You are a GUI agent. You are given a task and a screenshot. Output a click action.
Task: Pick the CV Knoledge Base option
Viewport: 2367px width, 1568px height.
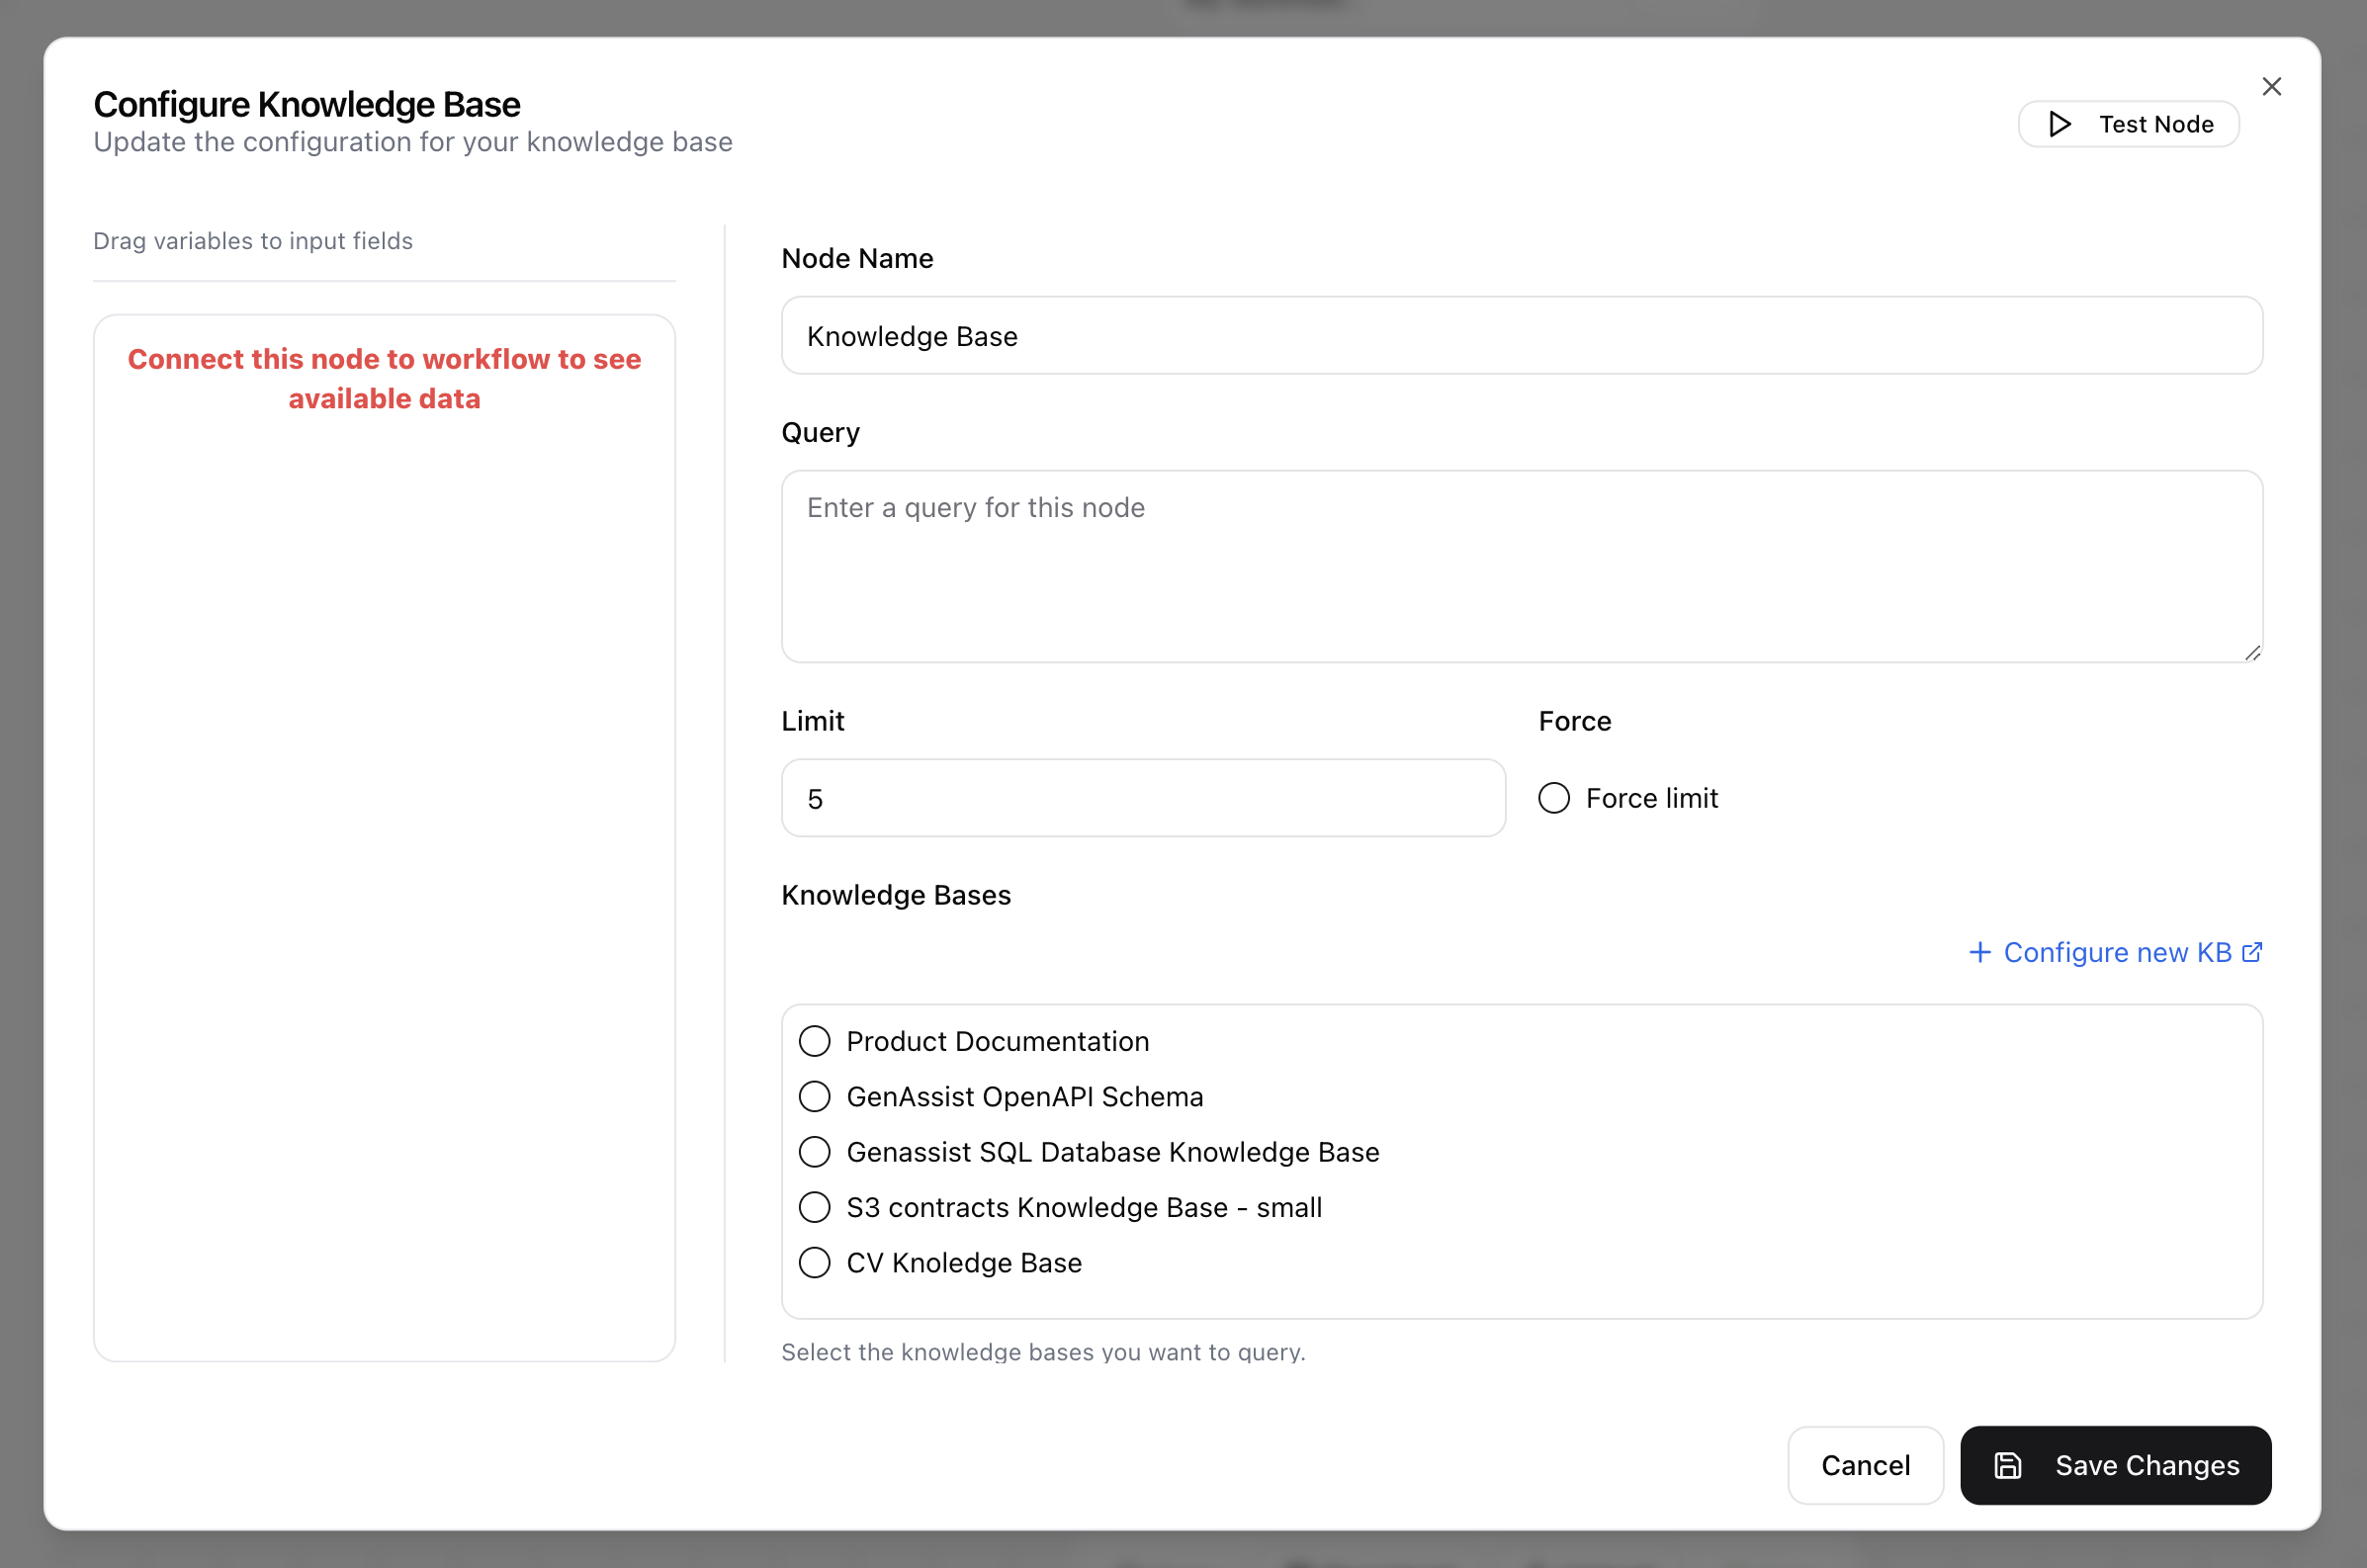(x=815, y=1263)
